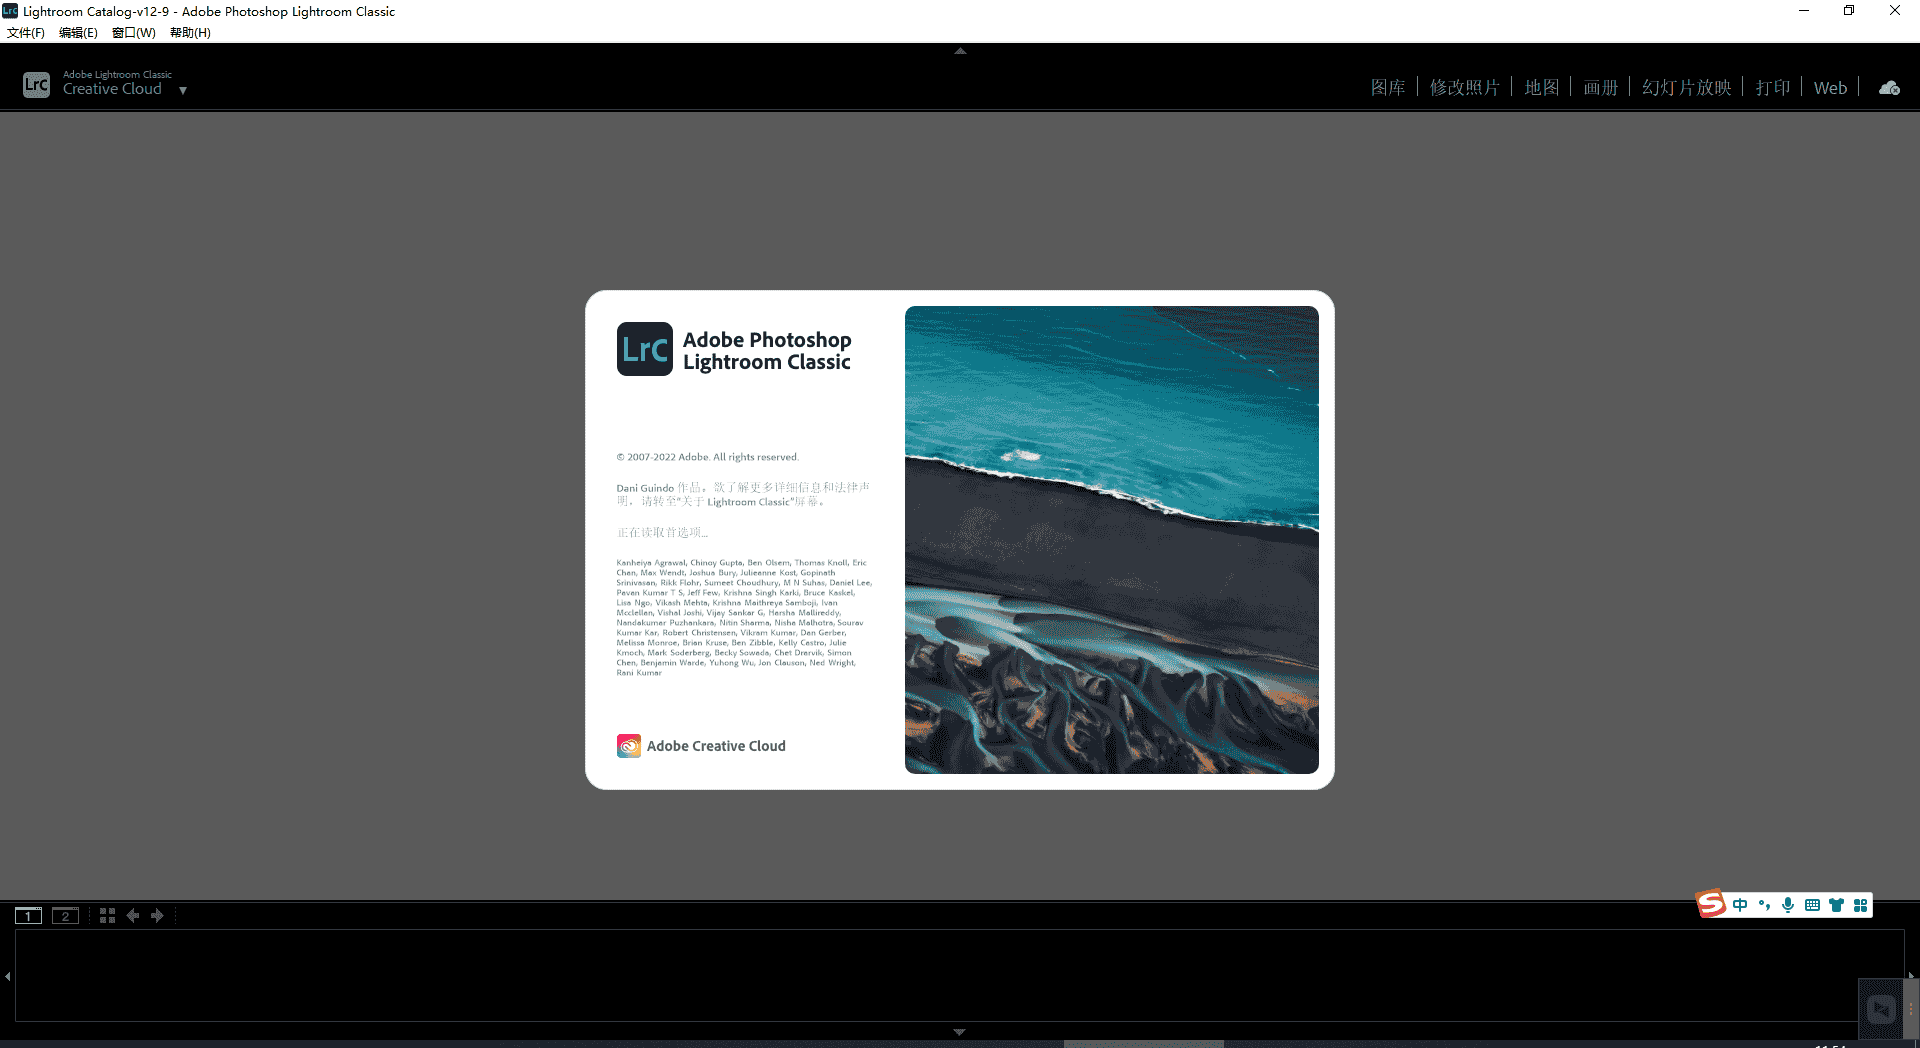Screen dimensions: 1920x1048
Task: Open Sogou voice input microphone icon in the tray
Action: click(1788, 905)
